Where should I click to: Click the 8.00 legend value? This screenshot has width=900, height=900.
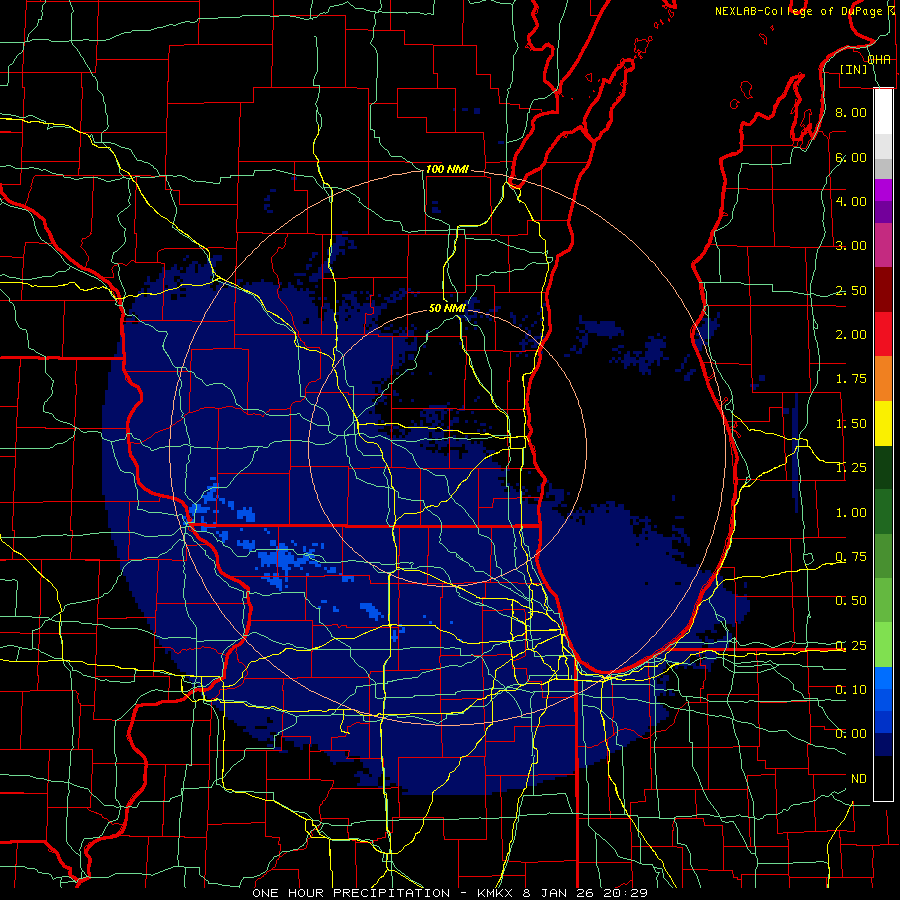[x=851, y=112]
